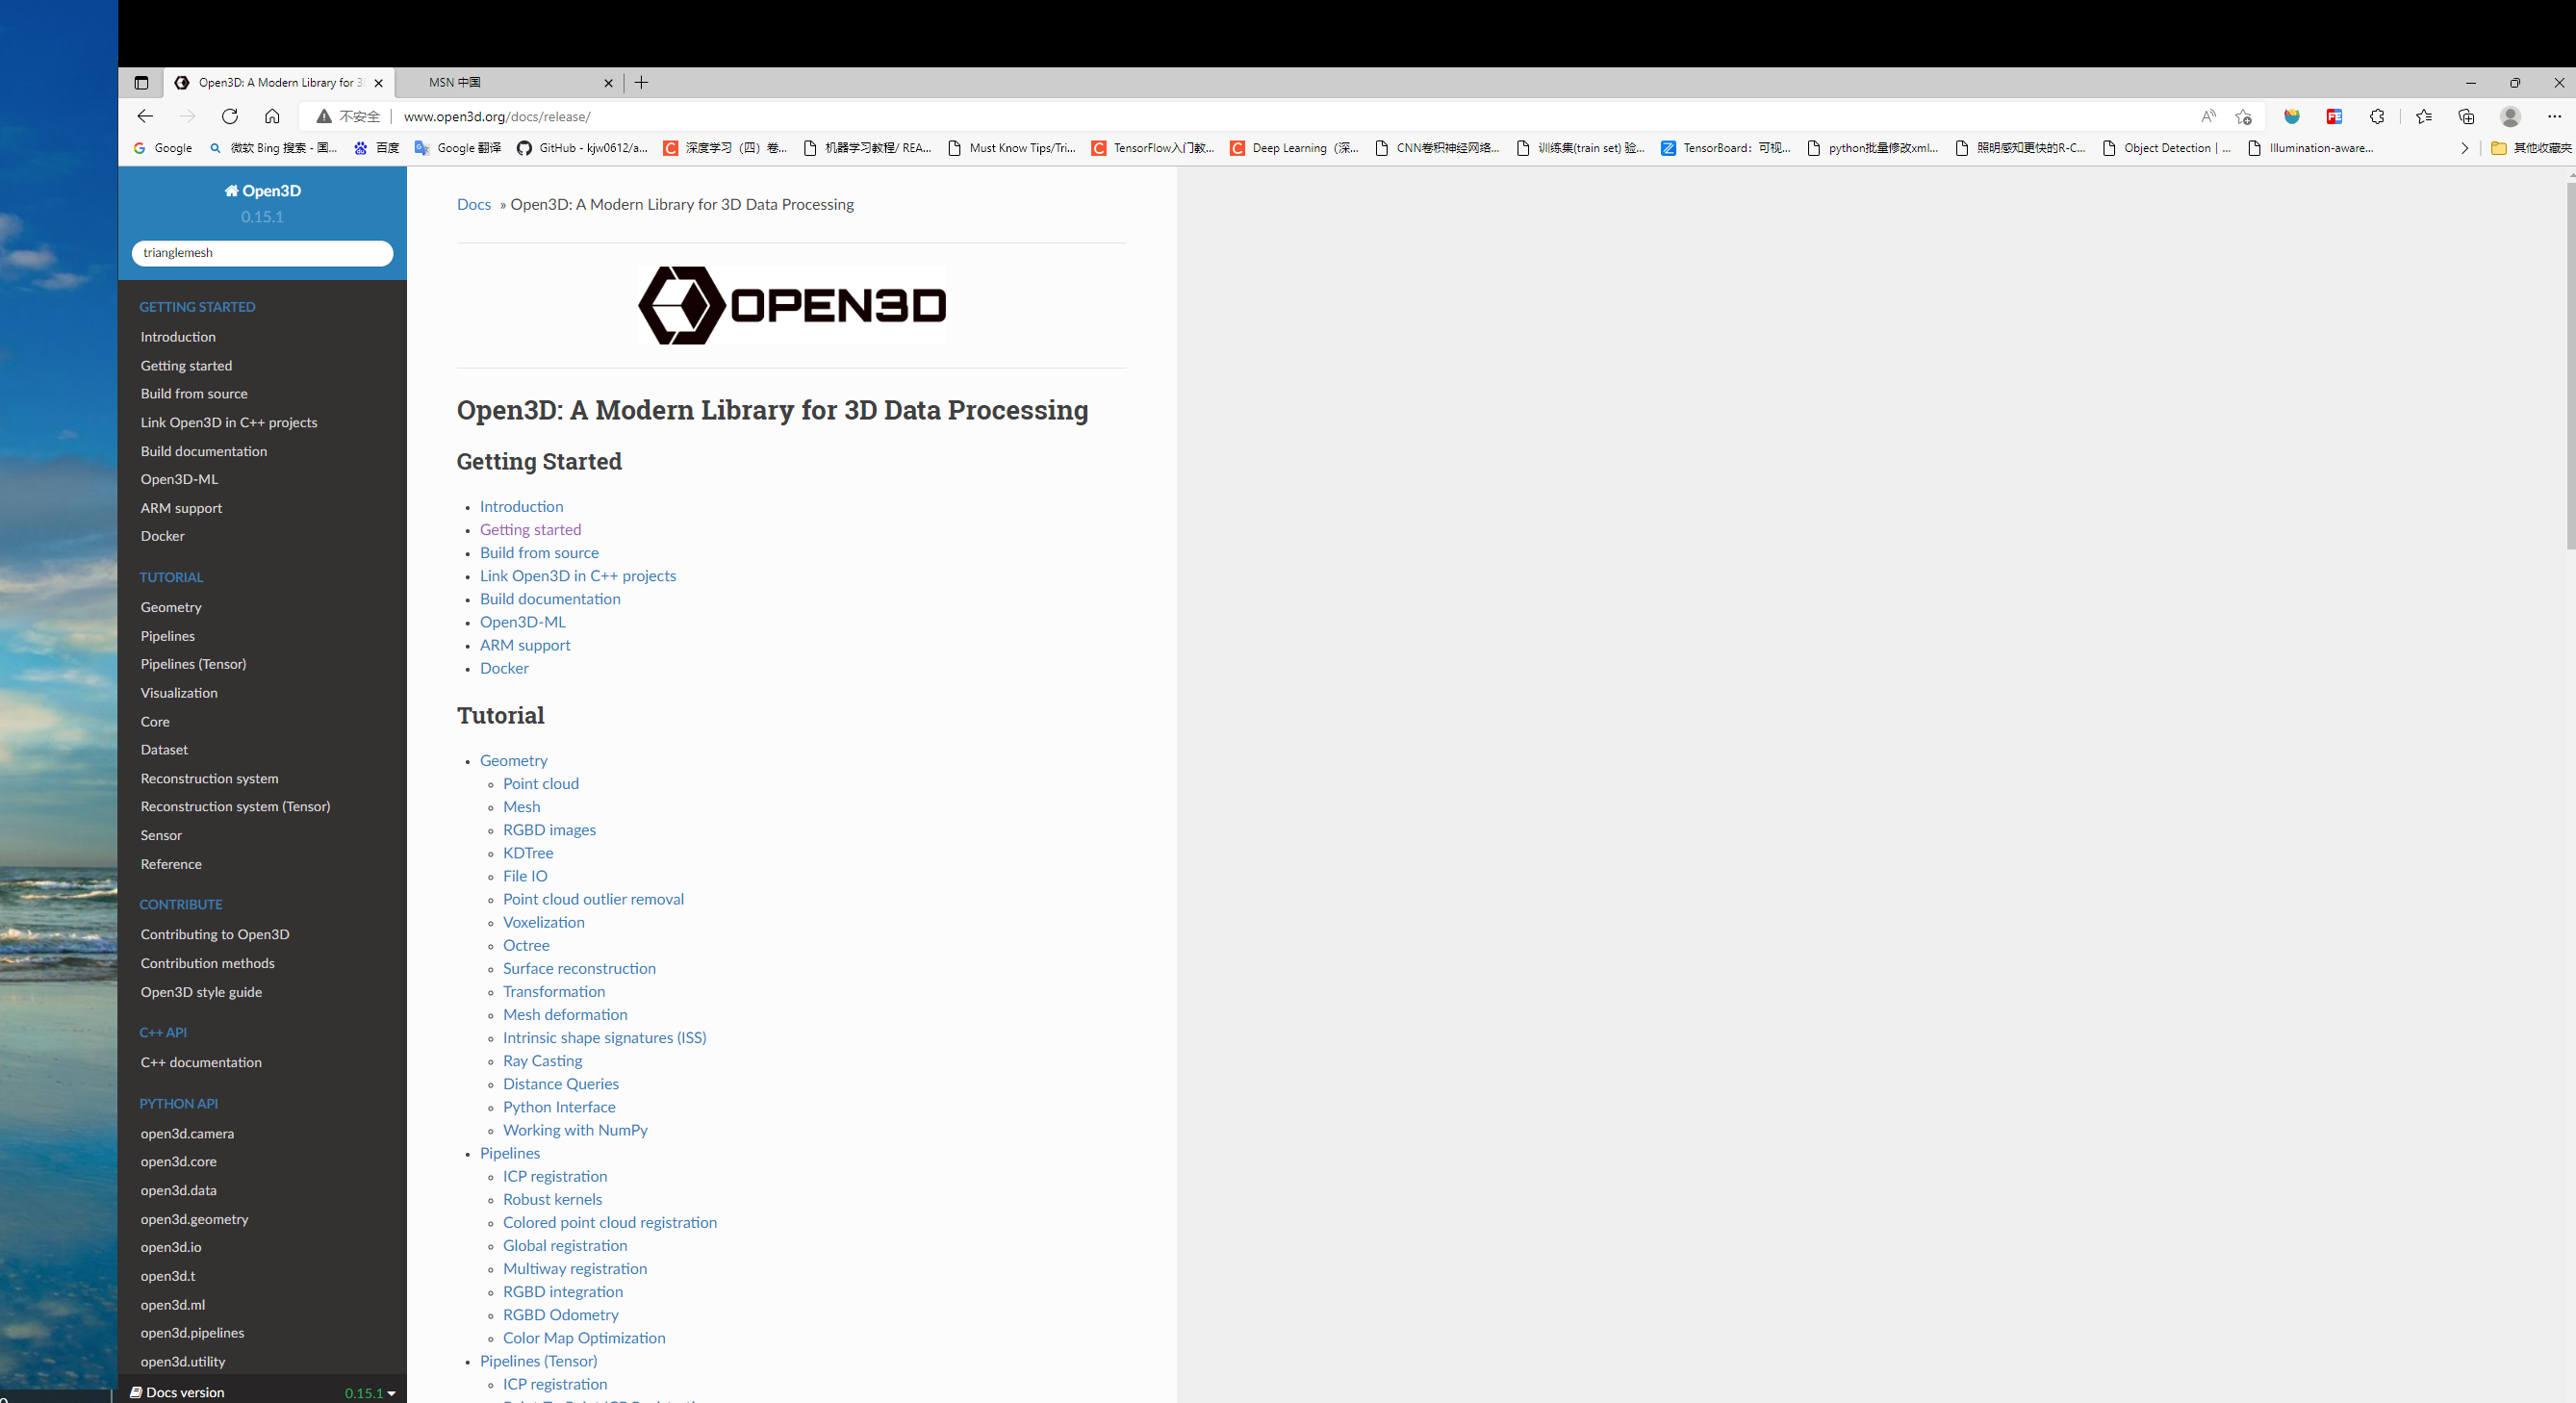This screenshot has width=2576, height=1403.
Task: Open the vertical tabs panel
Action: click(141, 83)
